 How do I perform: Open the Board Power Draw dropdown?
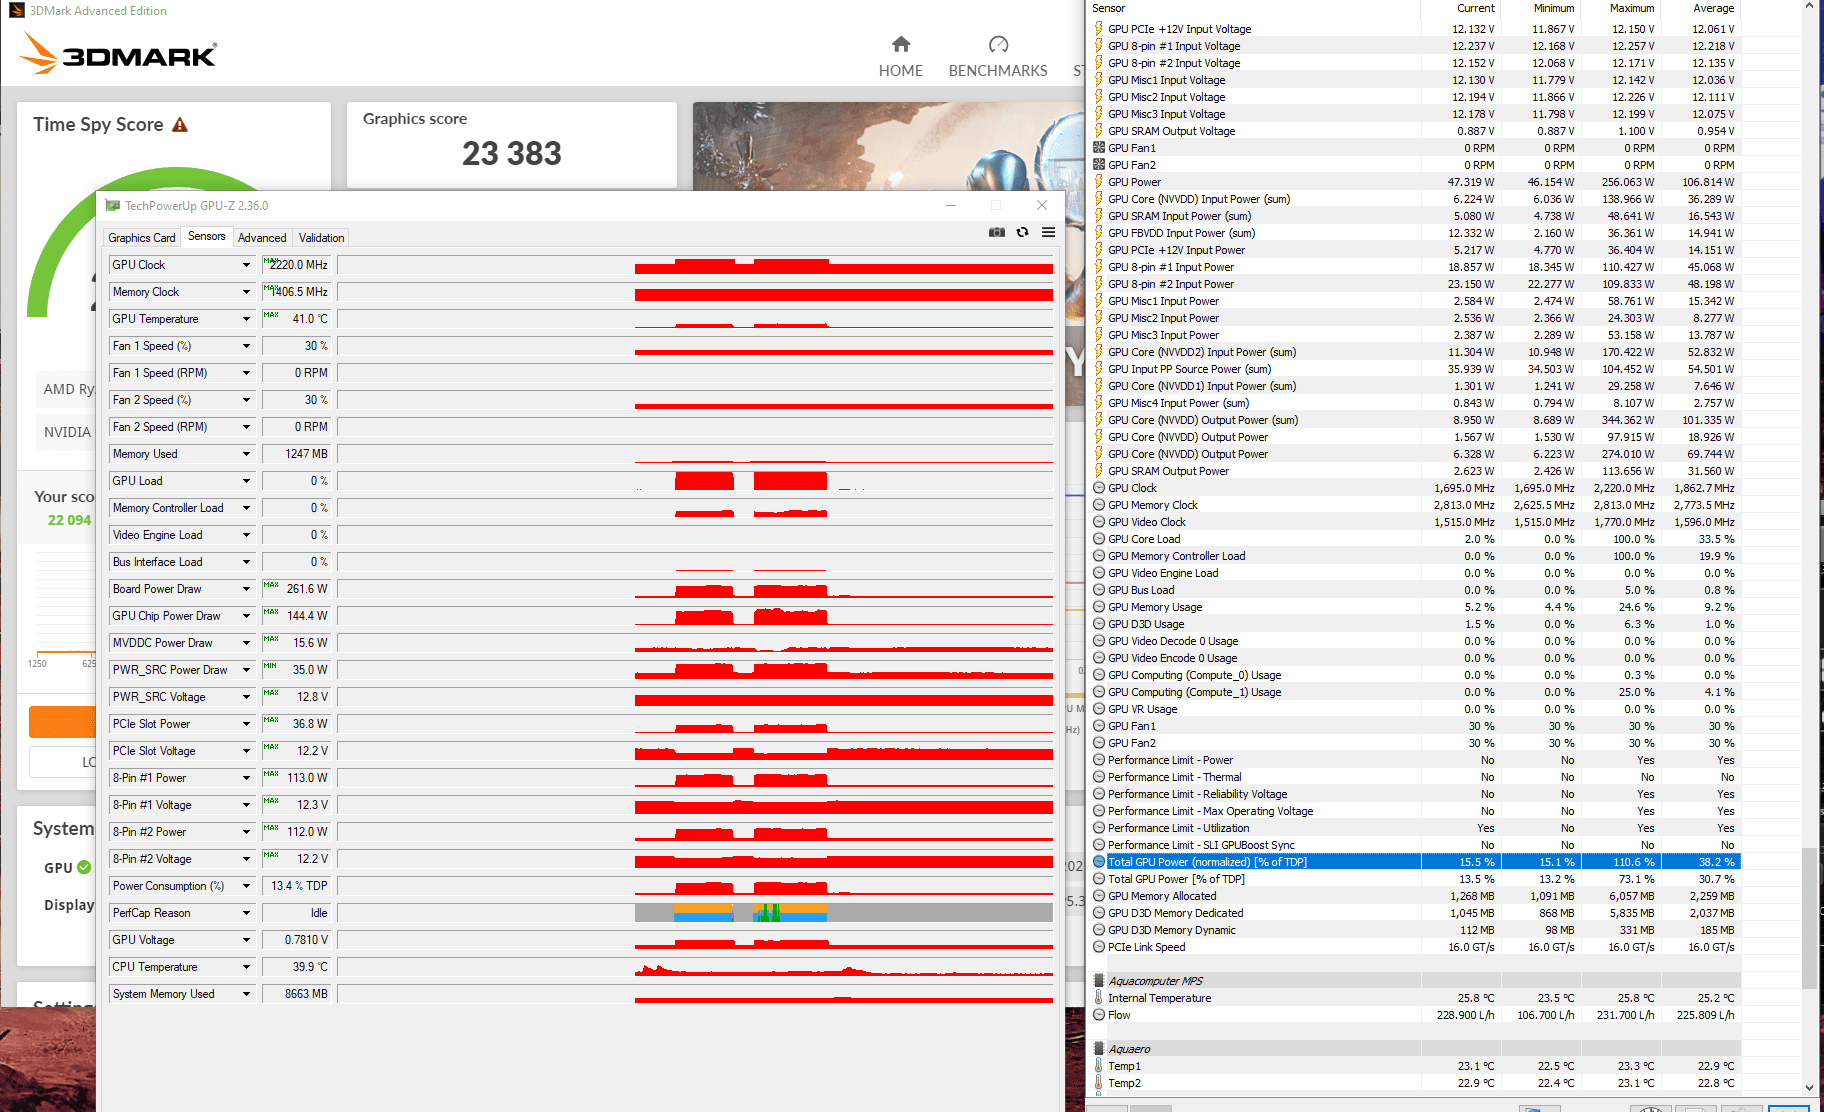coord(246,589)
